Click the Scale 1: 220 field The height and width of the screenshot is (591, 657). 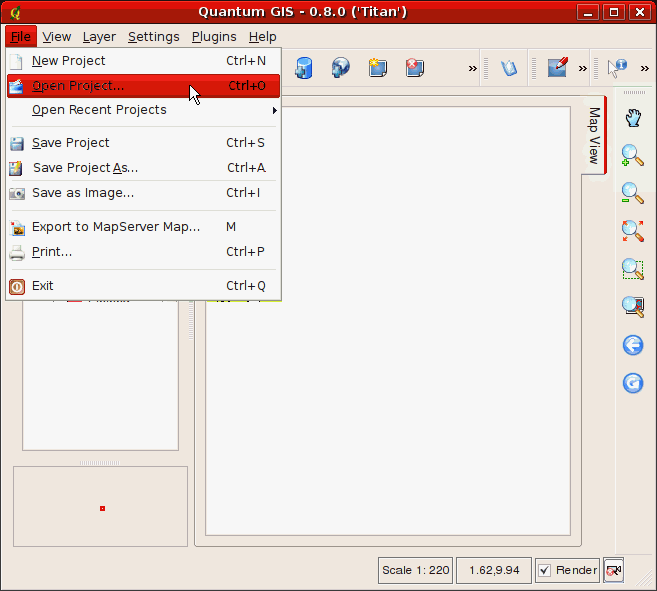tap(415, 570)
